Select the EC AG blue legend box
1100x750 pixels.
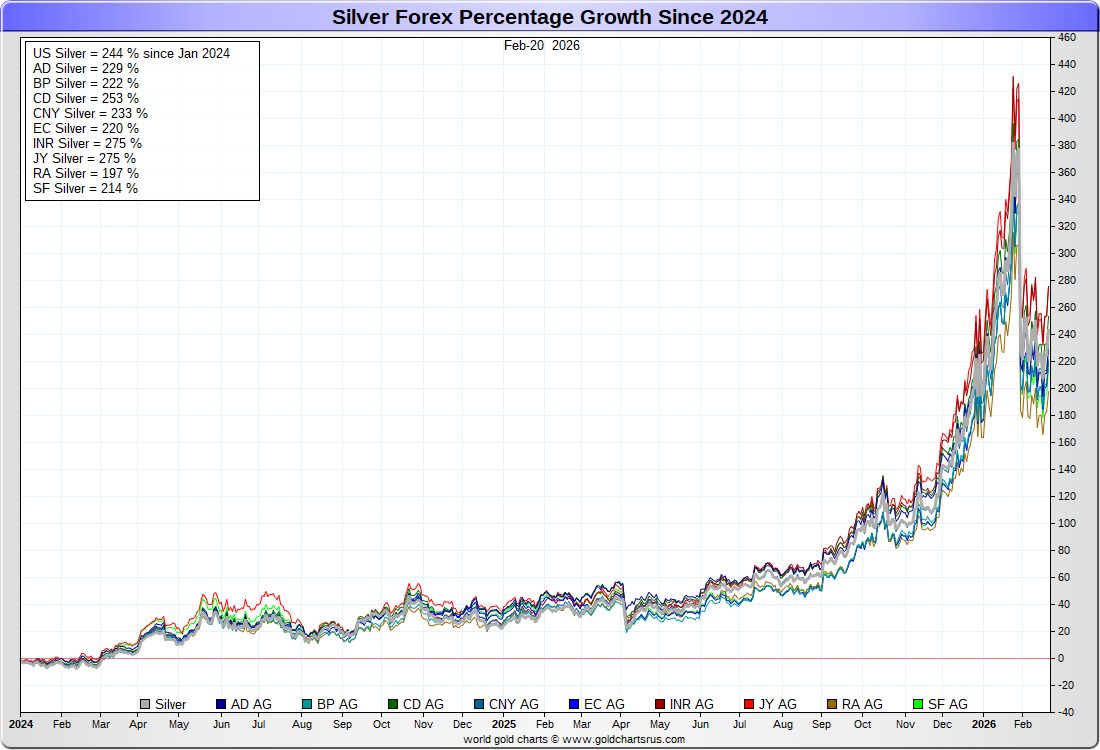tap(573, 704)
